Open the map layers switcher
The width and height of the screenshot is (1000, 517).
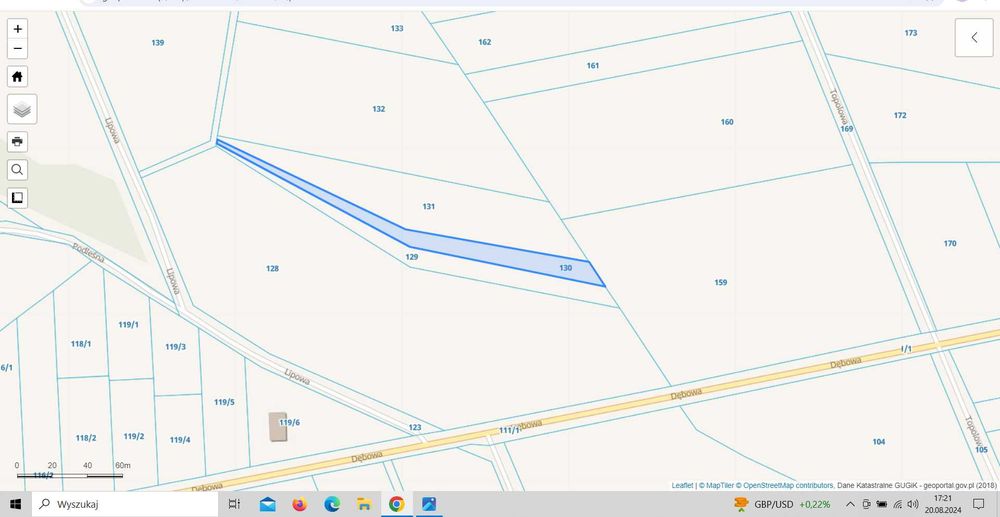(22, 109)
